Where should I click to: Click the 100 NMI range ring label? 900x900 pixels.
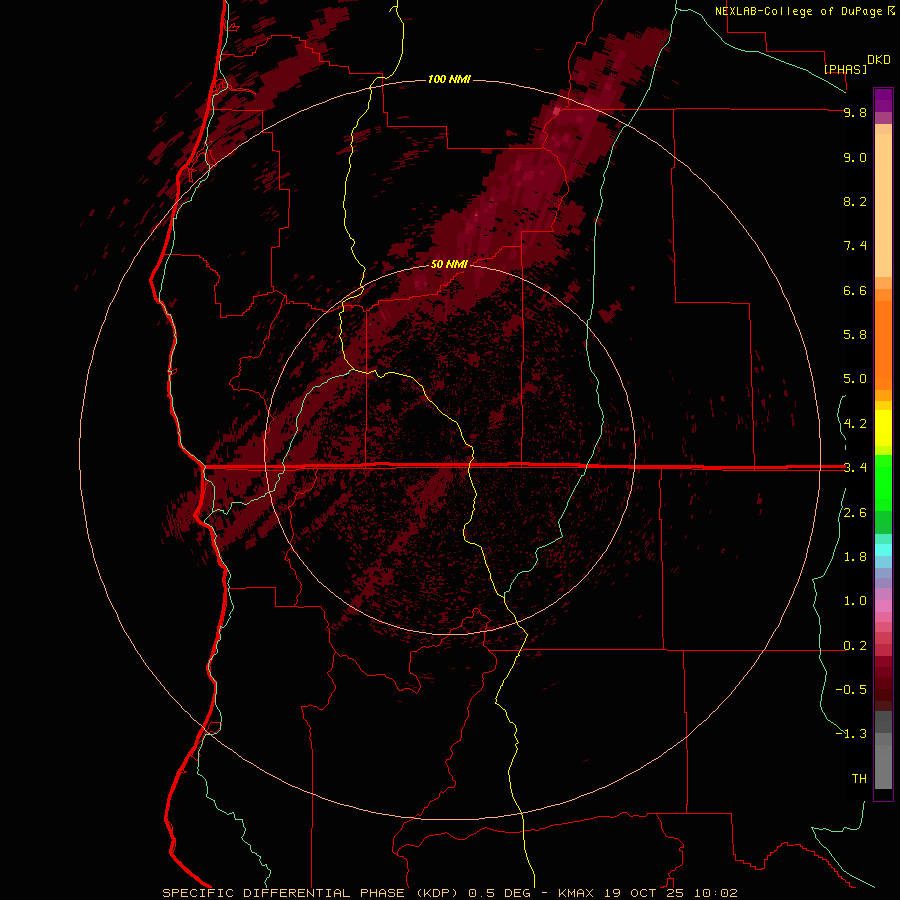coord(449,79)
